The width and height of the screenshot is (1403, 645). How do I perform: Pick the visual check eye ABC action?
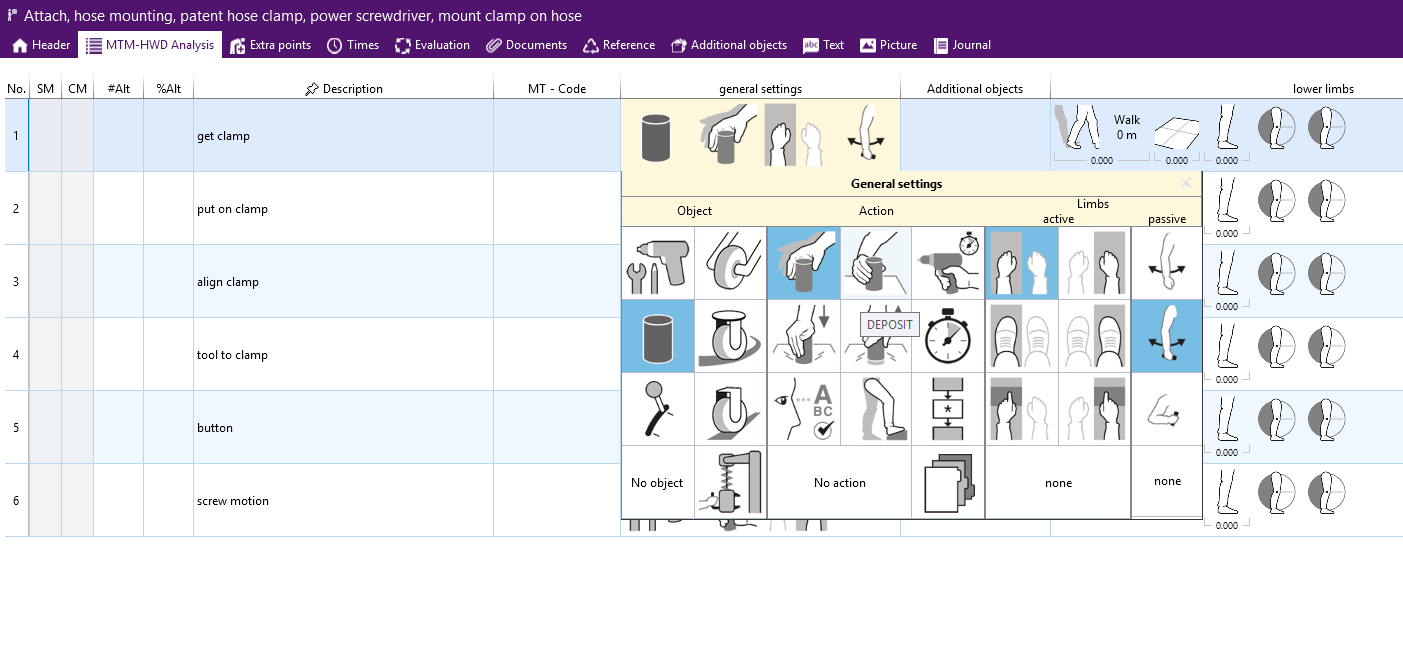click(803, 409)
